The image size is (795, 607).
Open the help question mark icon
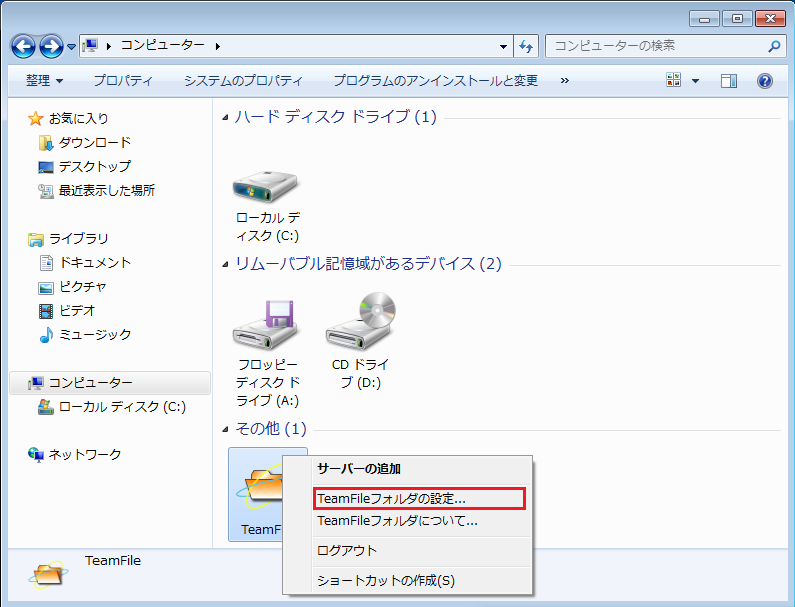click(765, 81)
